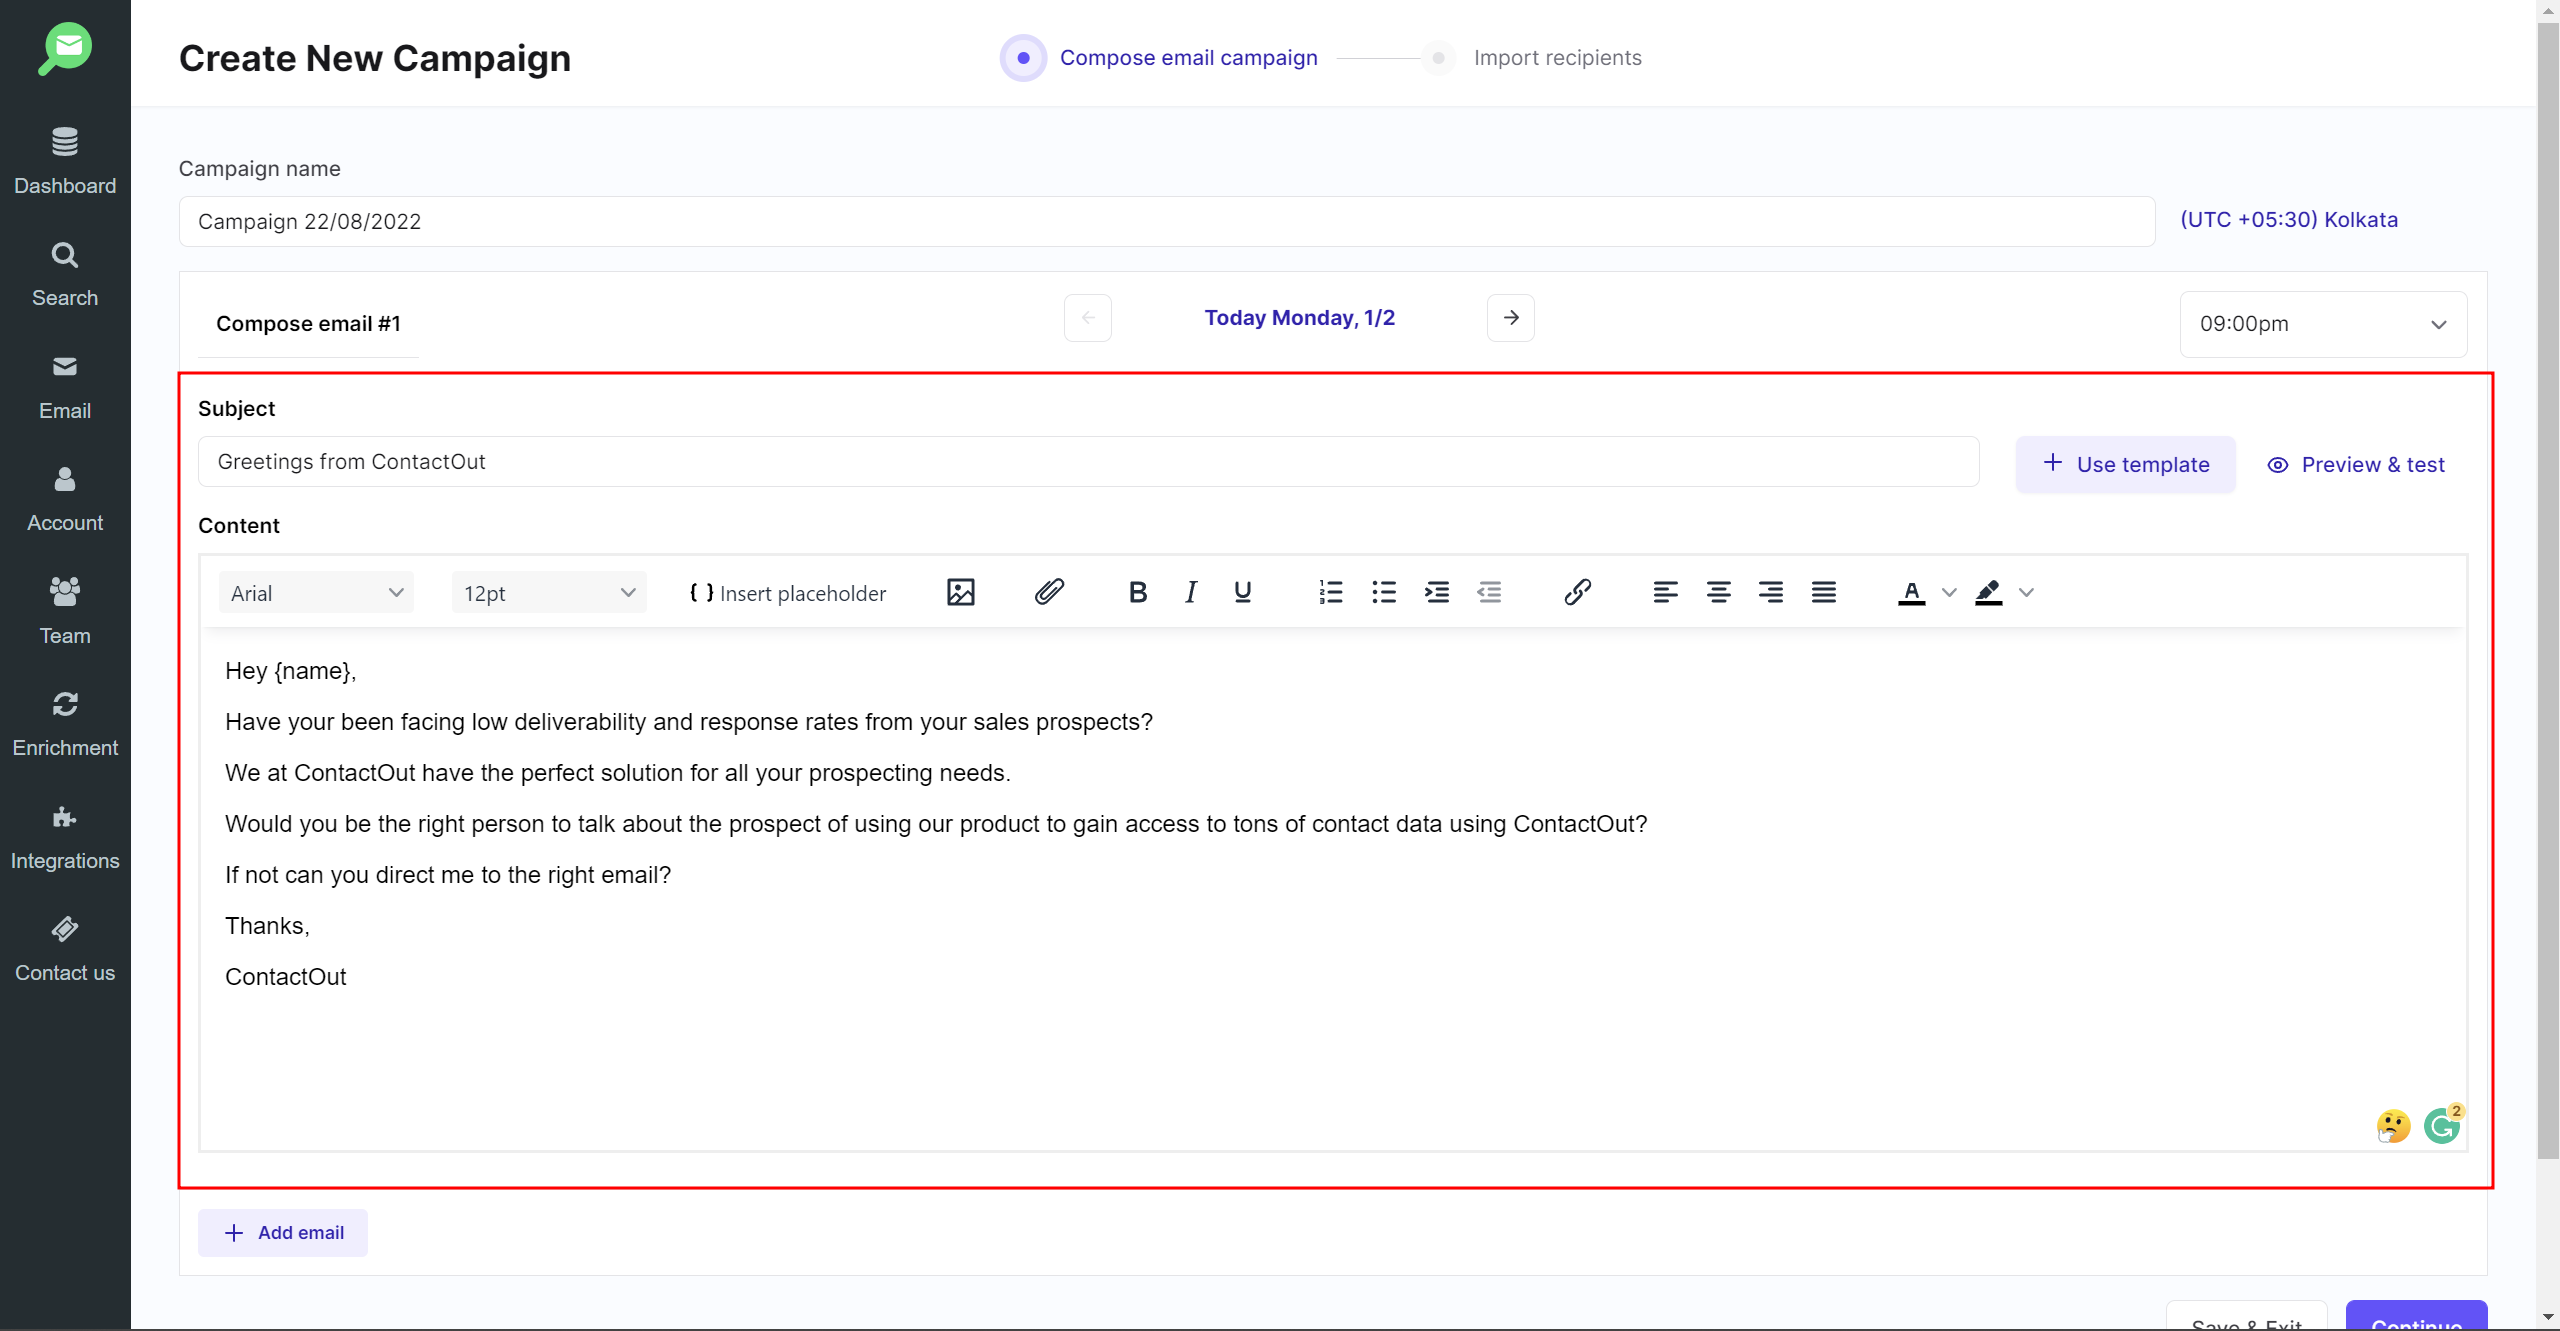Image resolution: width=2560 pixels, height=1331 pixels.
Task: Increase paragraph indent
Action: point(1437,593)
